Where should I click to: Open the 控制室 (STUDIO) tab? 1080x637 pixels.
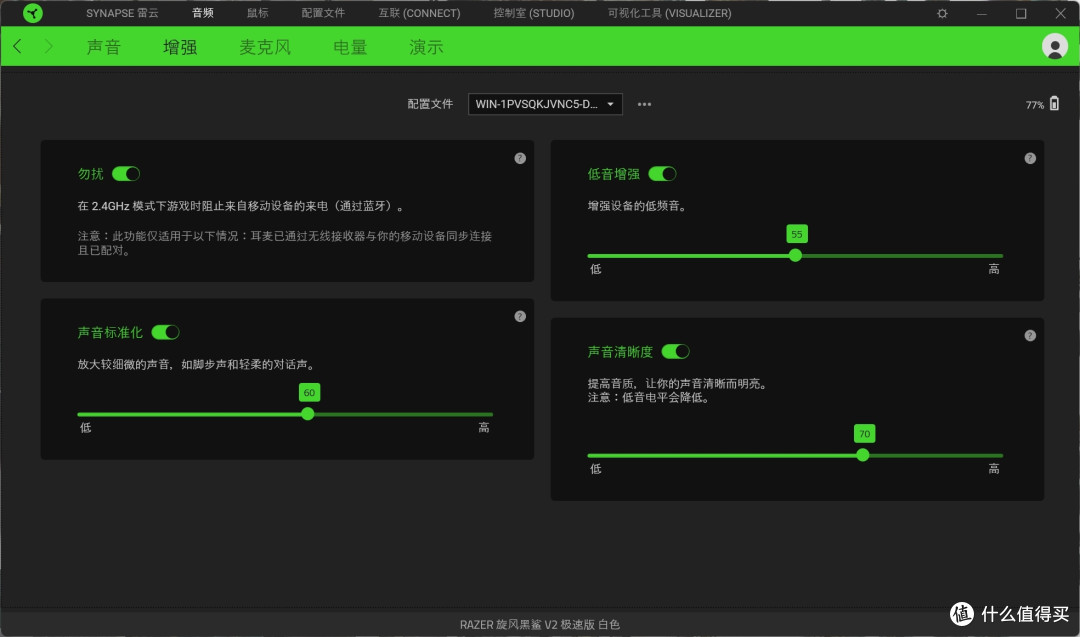click(534, 13)
